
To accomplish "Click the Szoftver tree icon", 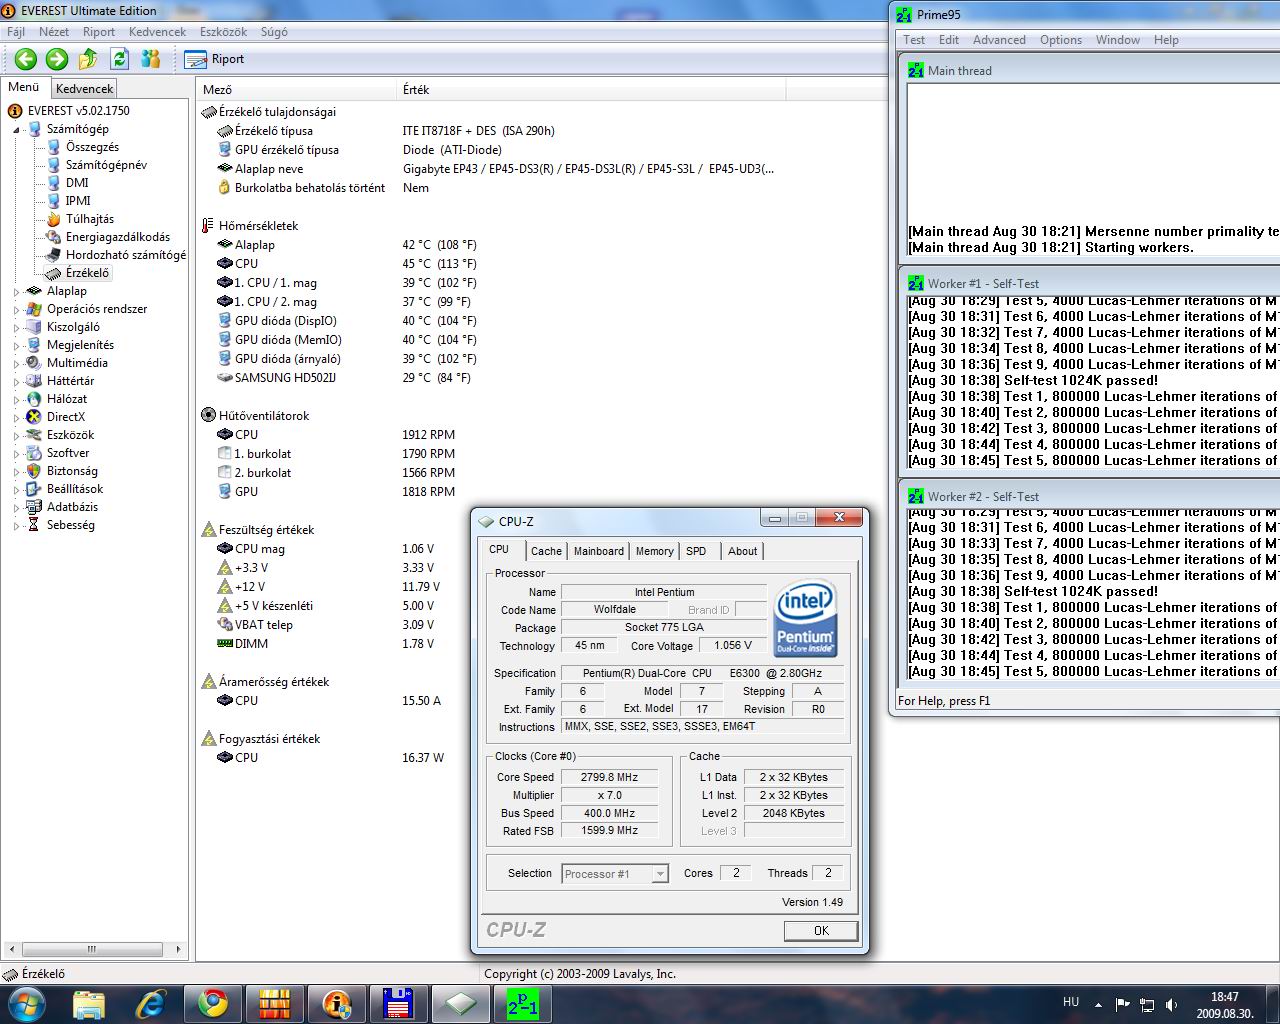I will coord(34,453).
